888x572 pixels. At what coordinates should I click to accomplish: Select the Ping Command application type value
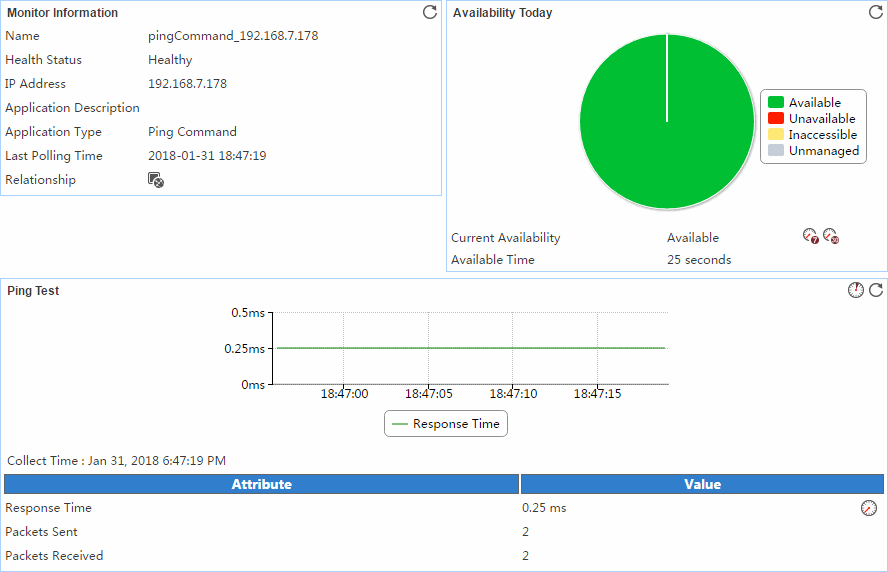193,131
